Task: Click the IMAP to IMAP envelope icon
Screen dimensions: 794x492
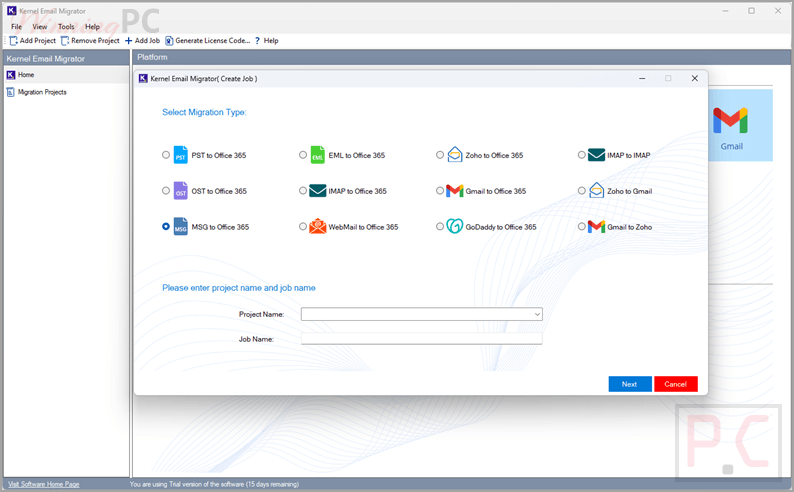Action: point(597,155)
